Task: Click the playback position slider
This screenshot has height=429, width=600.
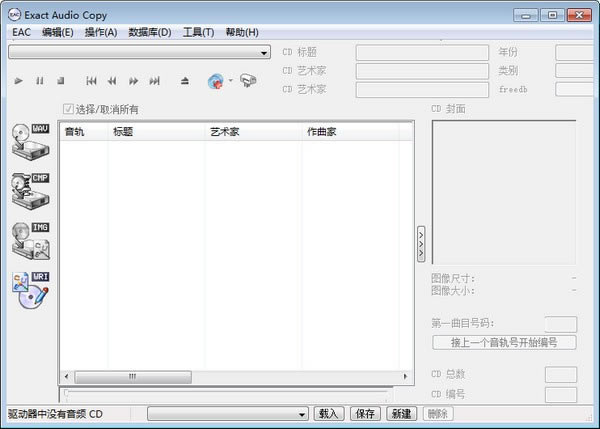Action: 225,394
